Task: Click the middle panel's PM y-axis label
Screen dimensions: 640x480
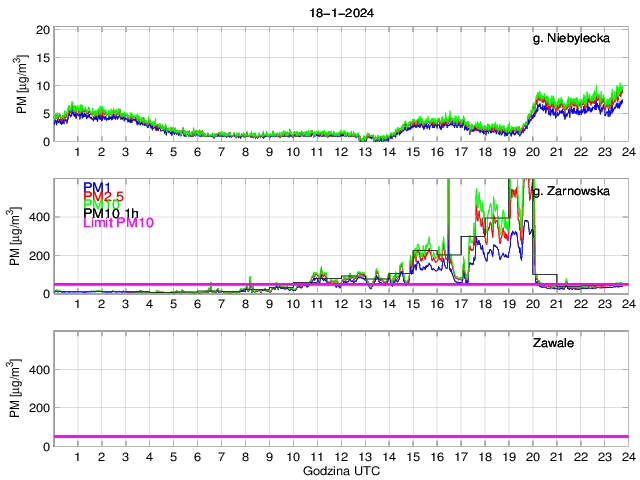Action: (12, 237)
